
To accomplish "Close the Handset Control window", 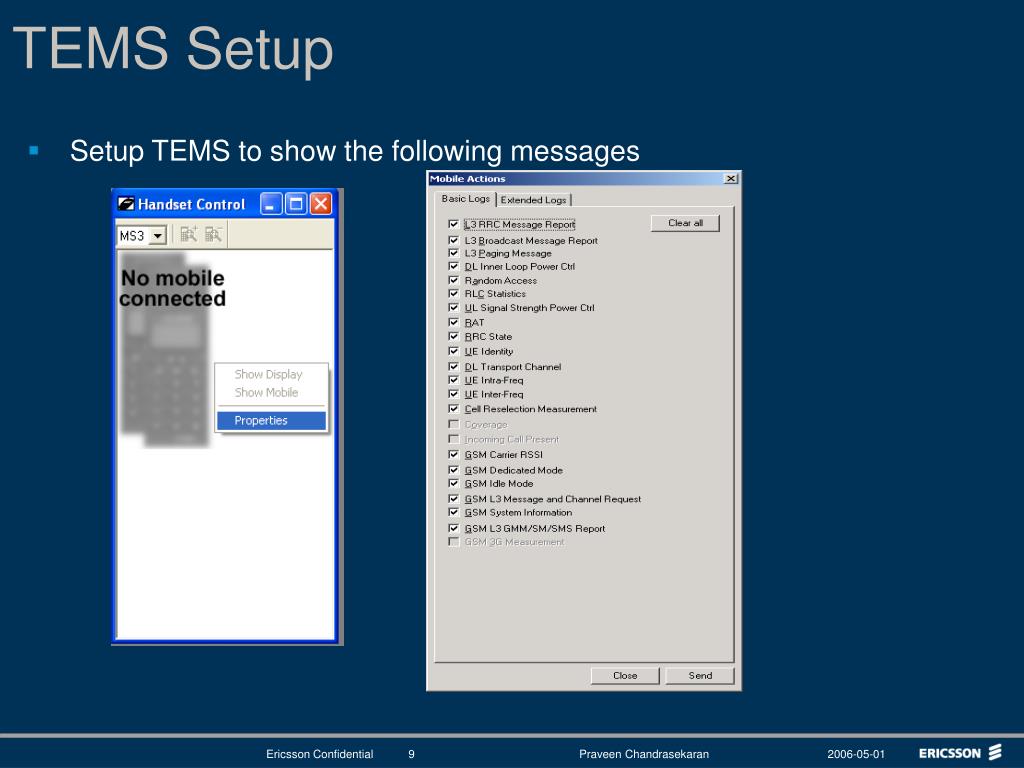I will 321,204.
